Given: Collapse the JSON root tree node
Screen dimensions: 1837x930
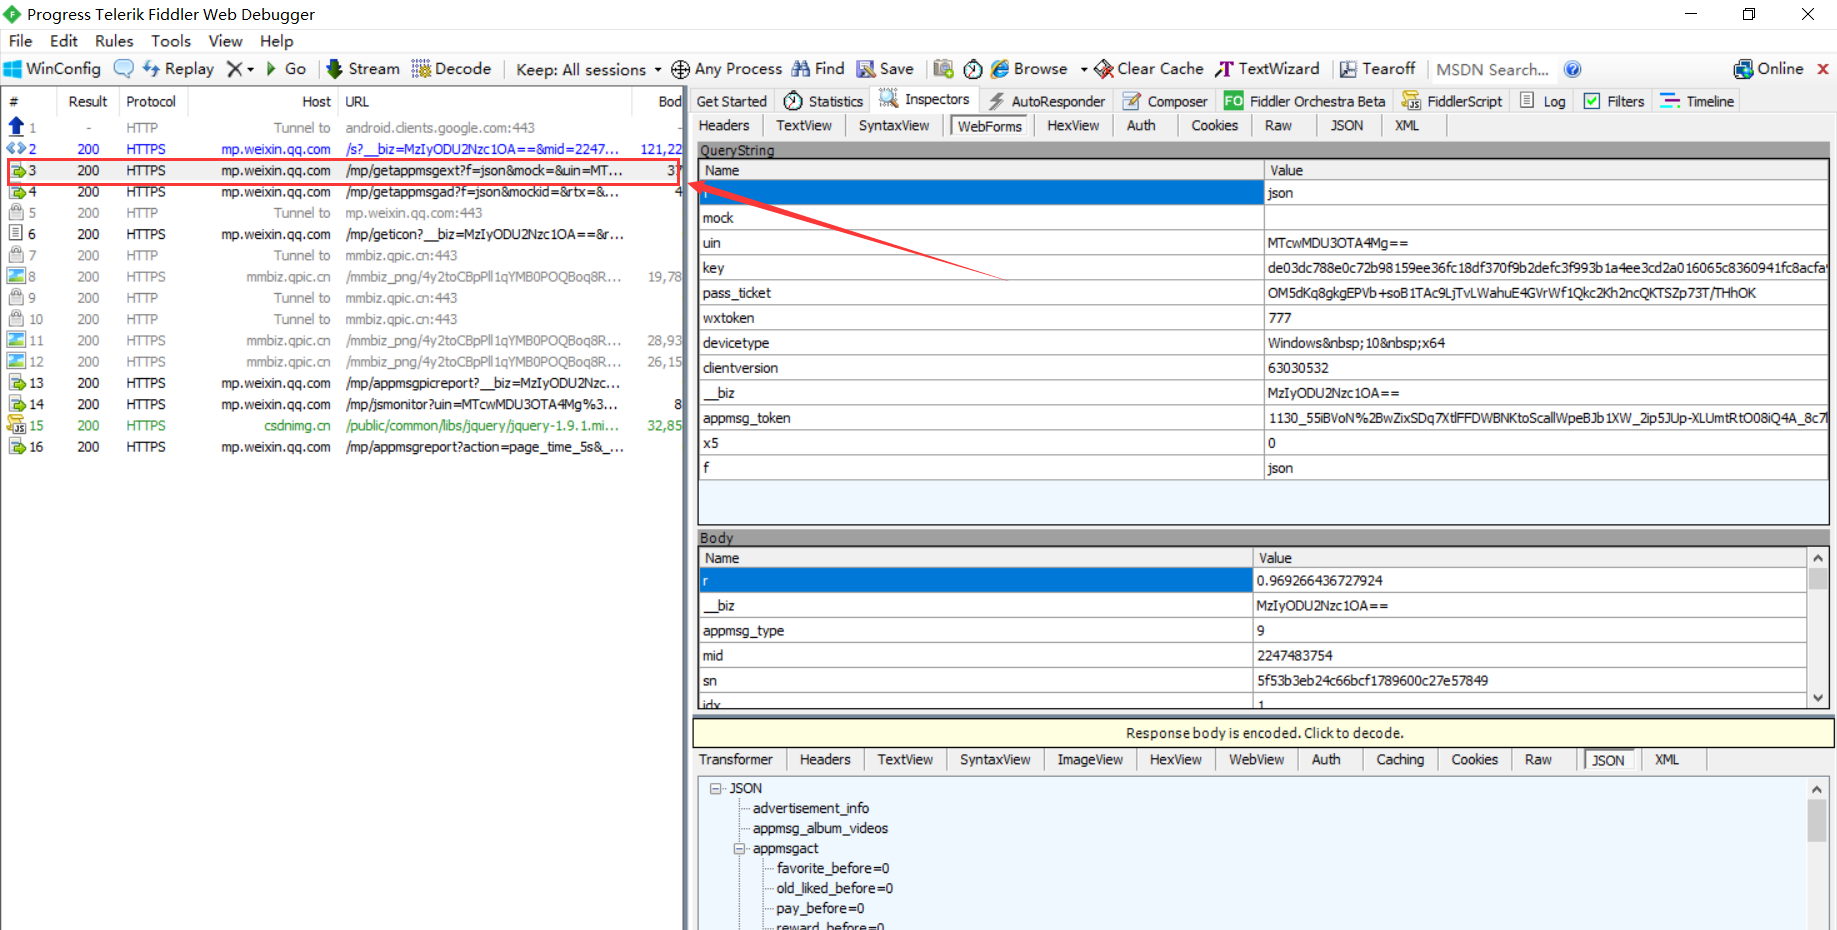Looking at the screenshot, I should tap(716, 788).
